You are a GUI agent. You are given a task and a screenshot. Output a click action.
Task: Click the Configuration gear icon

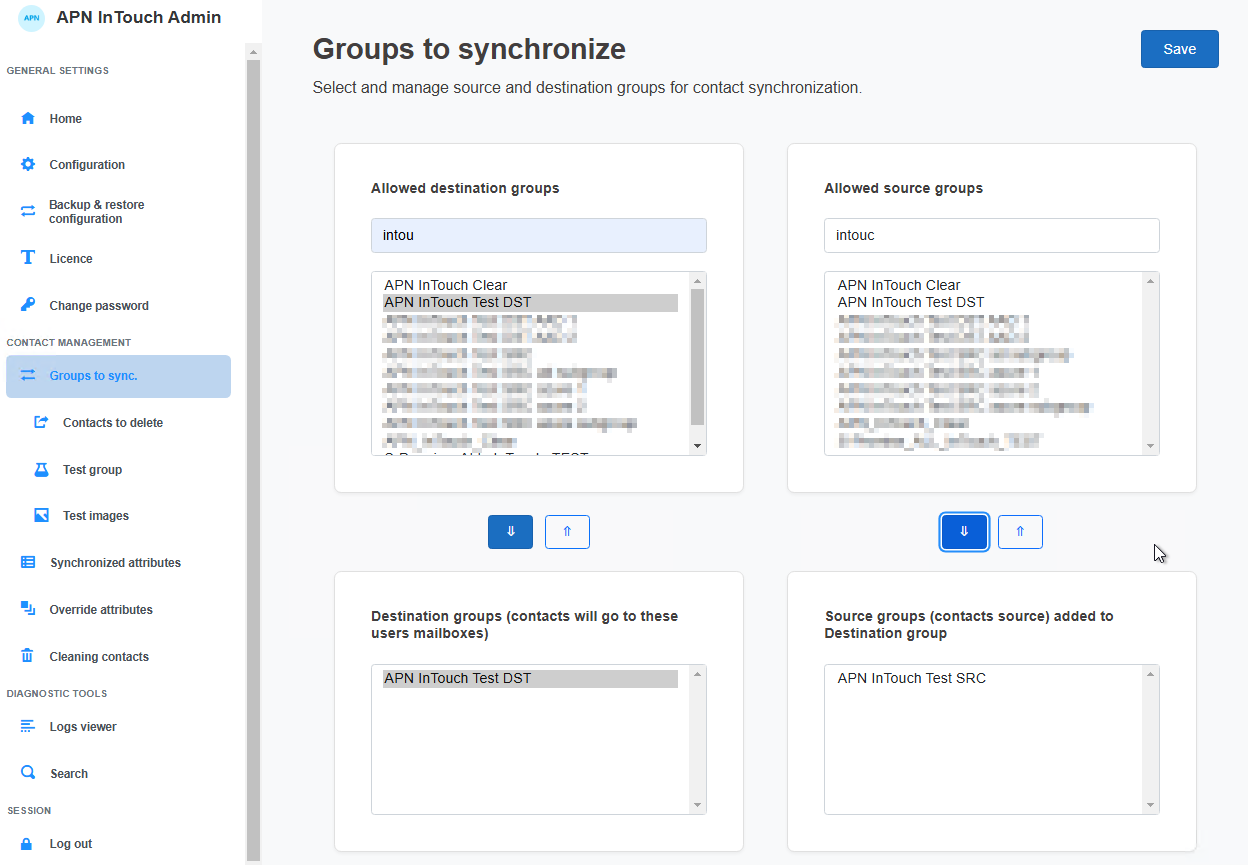pos(28,164)
